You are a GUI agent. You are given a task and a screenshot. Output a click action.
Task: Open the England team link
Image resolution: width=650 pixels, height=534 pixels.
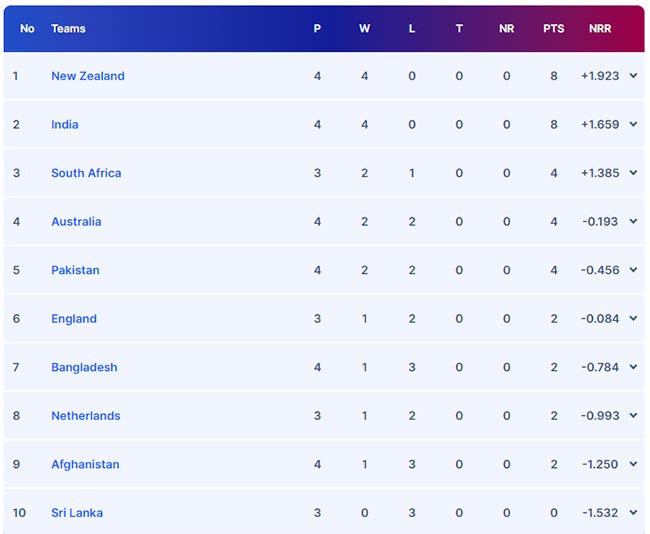pyautogui.click(x=74, y=319)
